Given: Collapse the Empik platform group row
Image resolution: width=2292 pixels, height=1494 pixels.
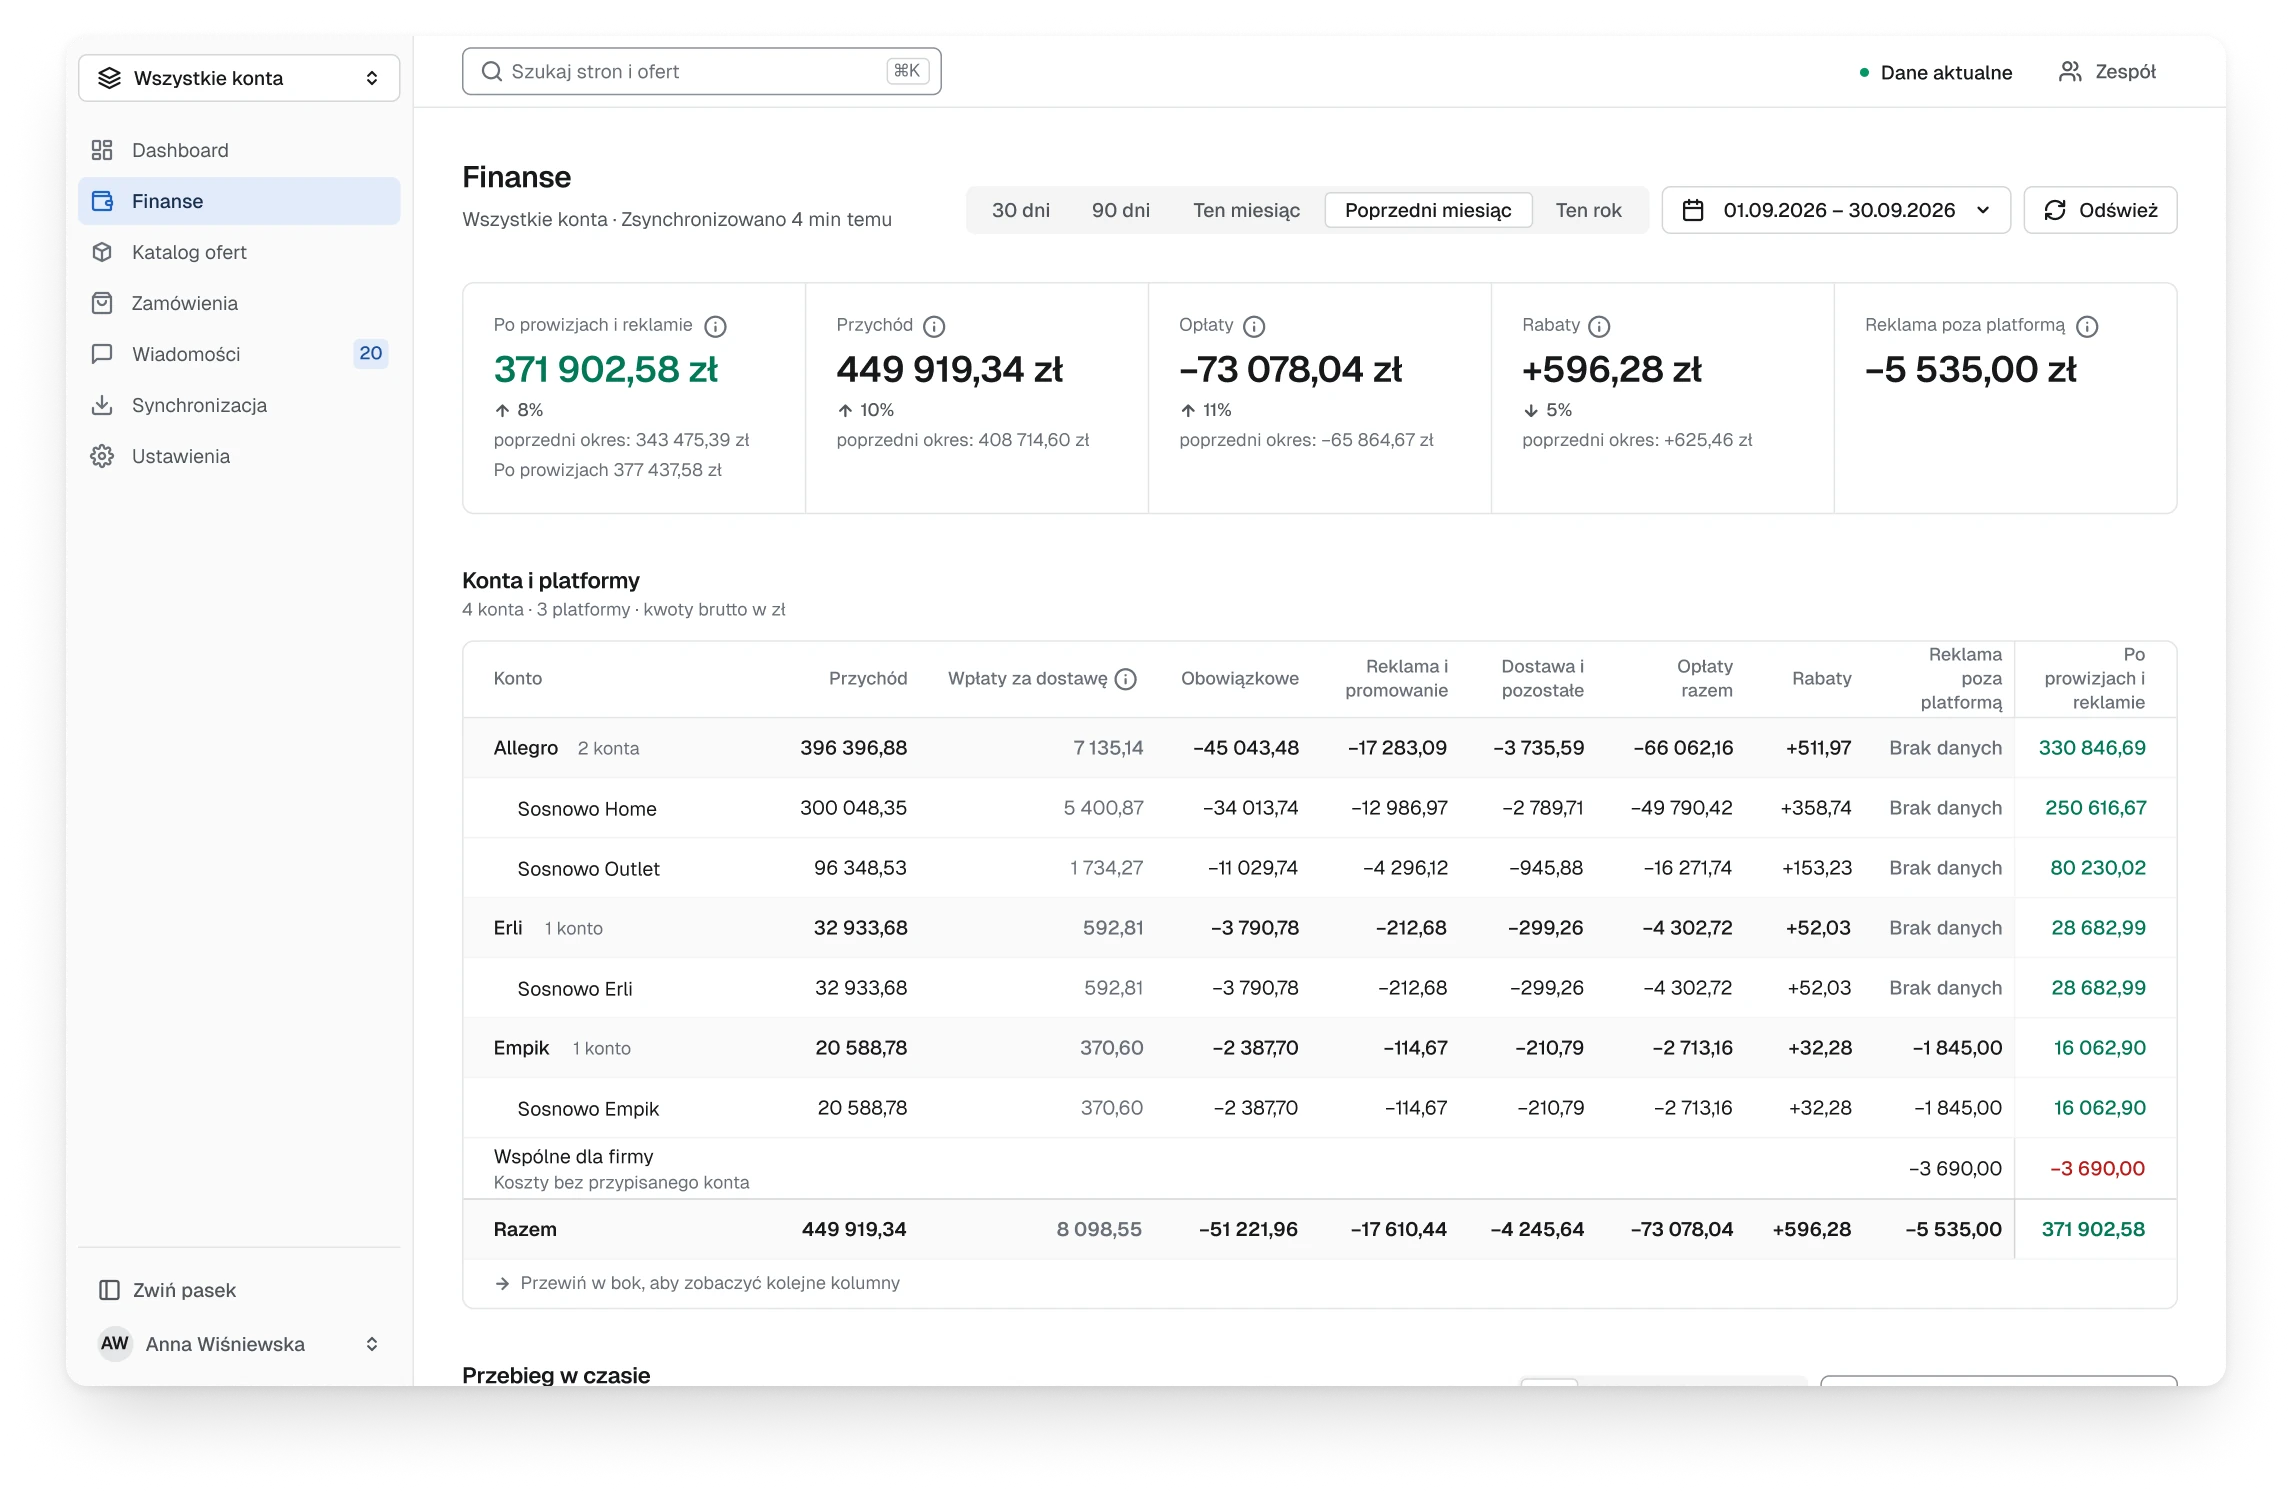Looking at the screenshot, I should point(1319,1048).
